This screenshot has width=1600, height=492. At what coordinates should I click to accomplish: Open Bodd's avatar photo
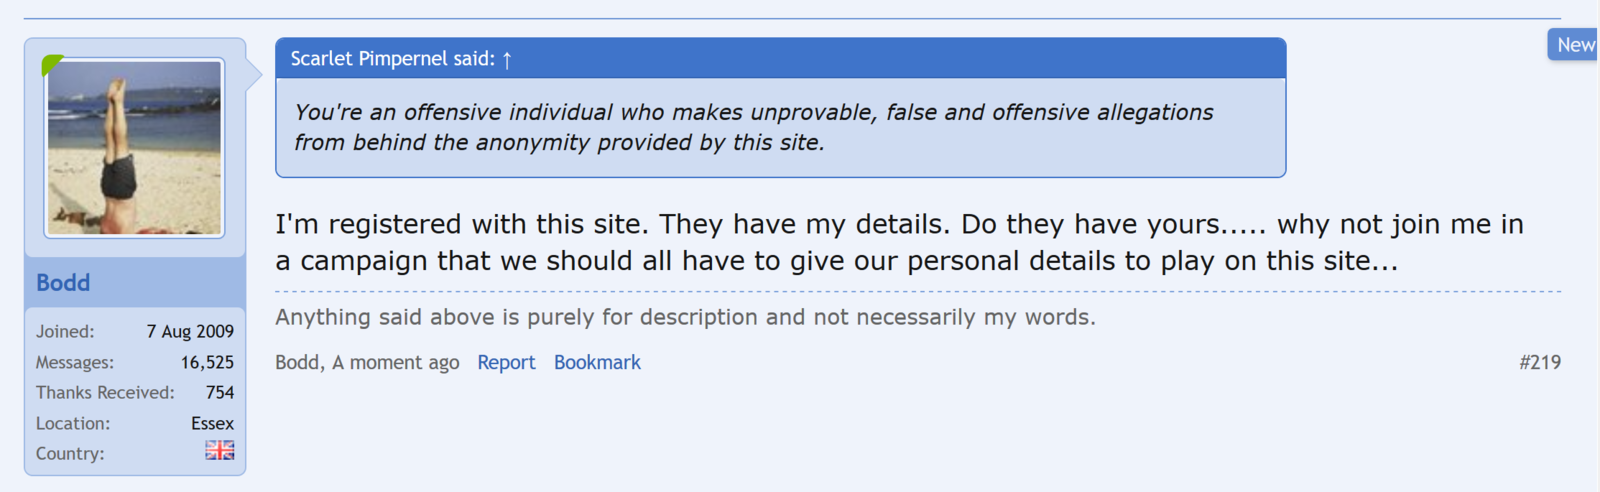[x=134, y=148]
